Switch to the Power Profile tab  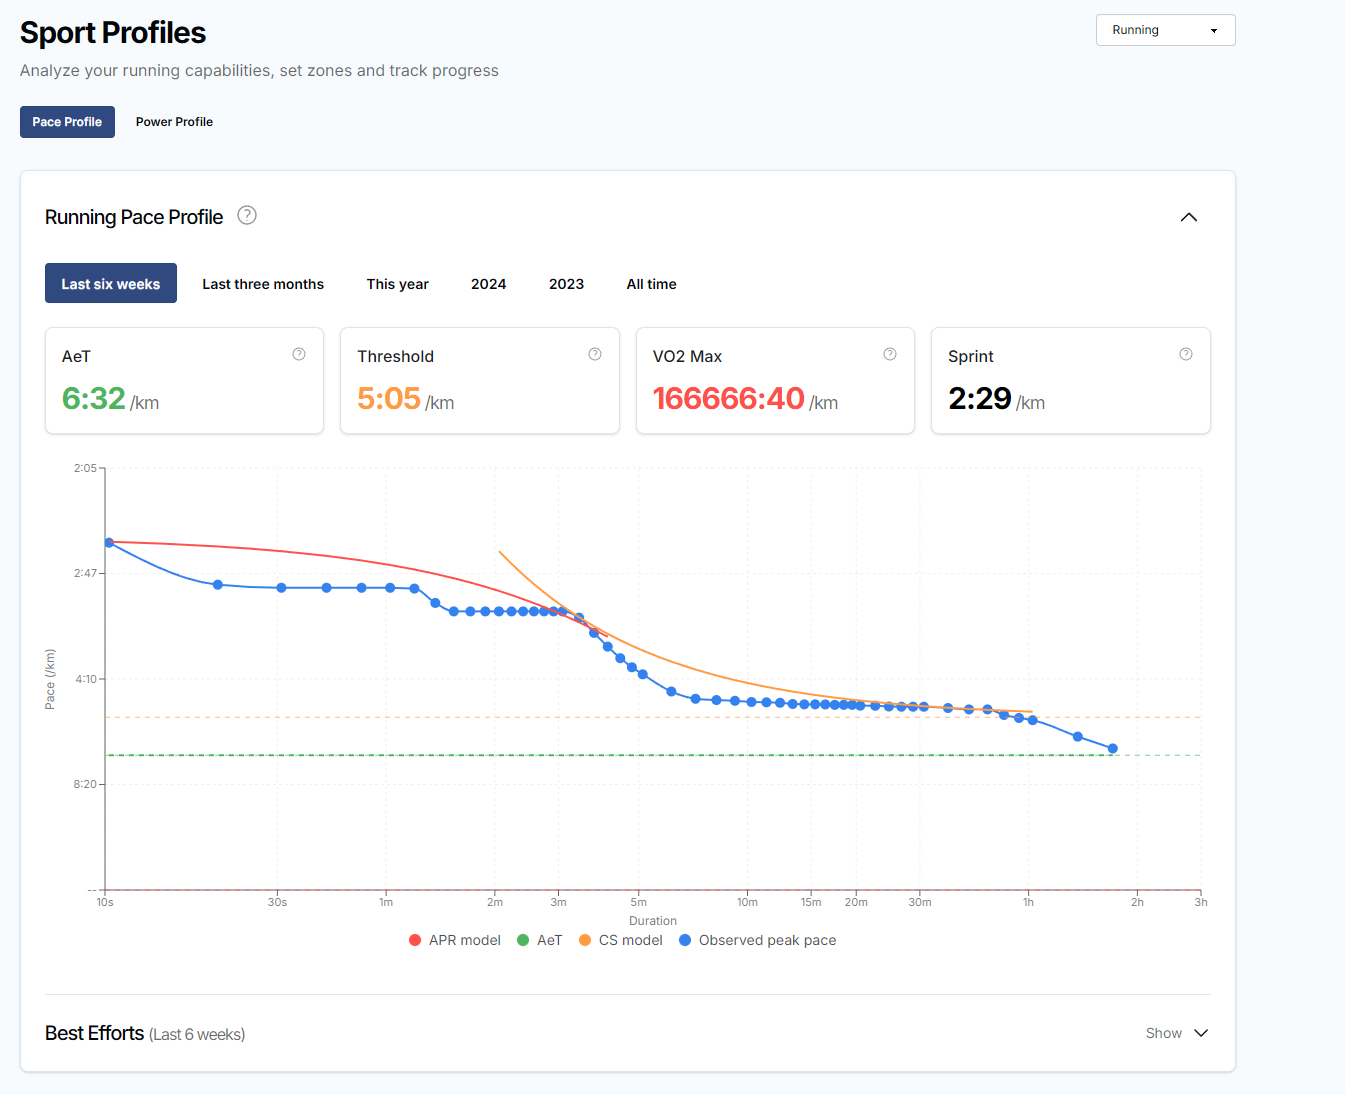click(174, 122)
